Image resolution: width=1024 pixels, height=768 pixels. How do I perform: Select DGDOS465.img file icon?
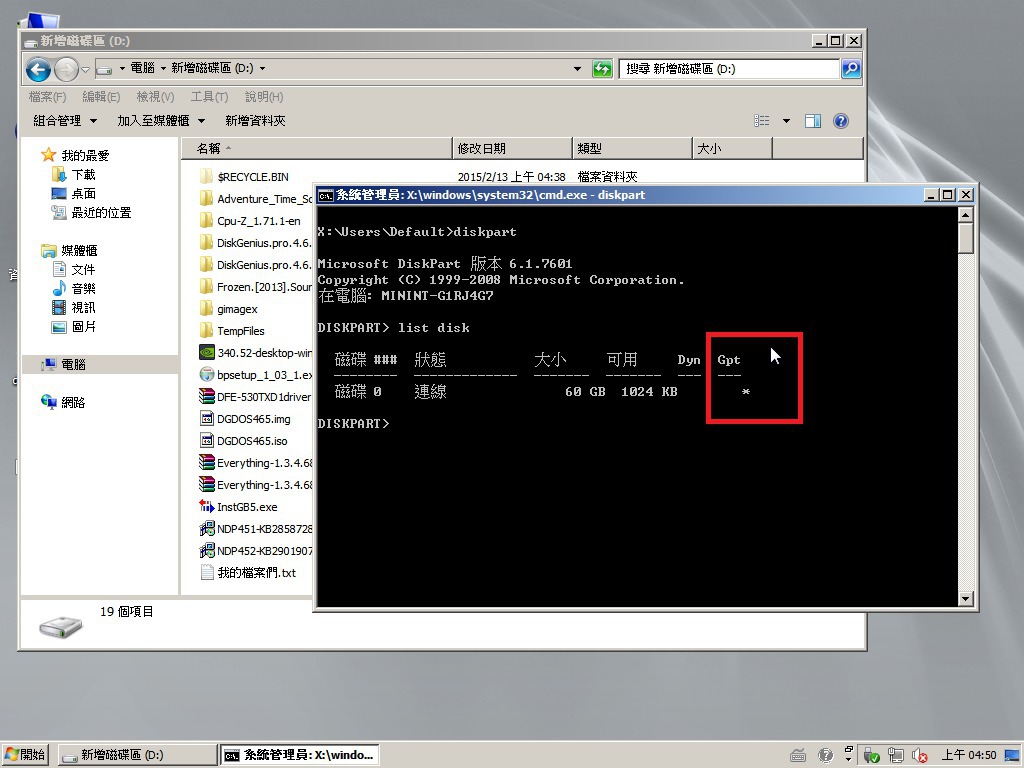[206, 419]
